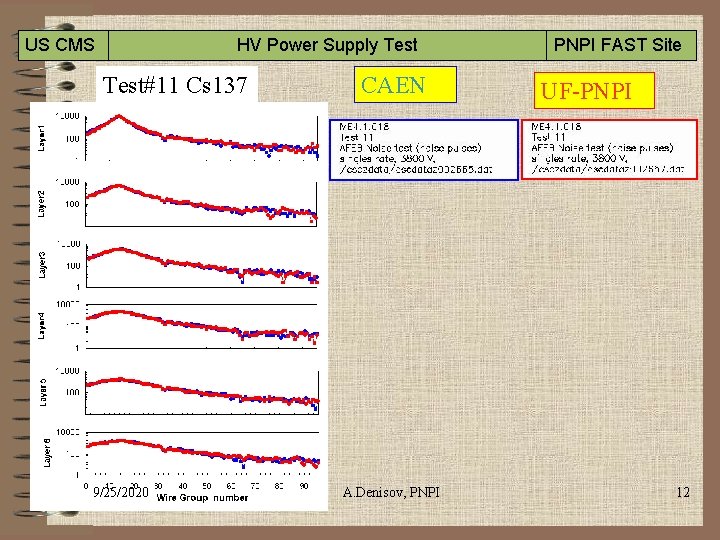
Task: Click the Layer4 plot
Action: click(202, 326)
